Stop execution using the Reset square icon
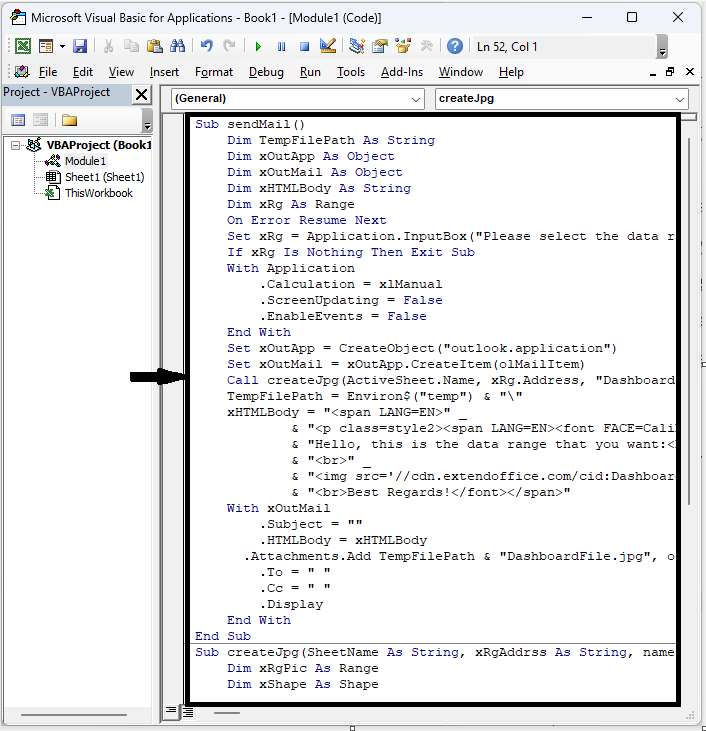Screen dimensions: 706x731 coord(304,46)
